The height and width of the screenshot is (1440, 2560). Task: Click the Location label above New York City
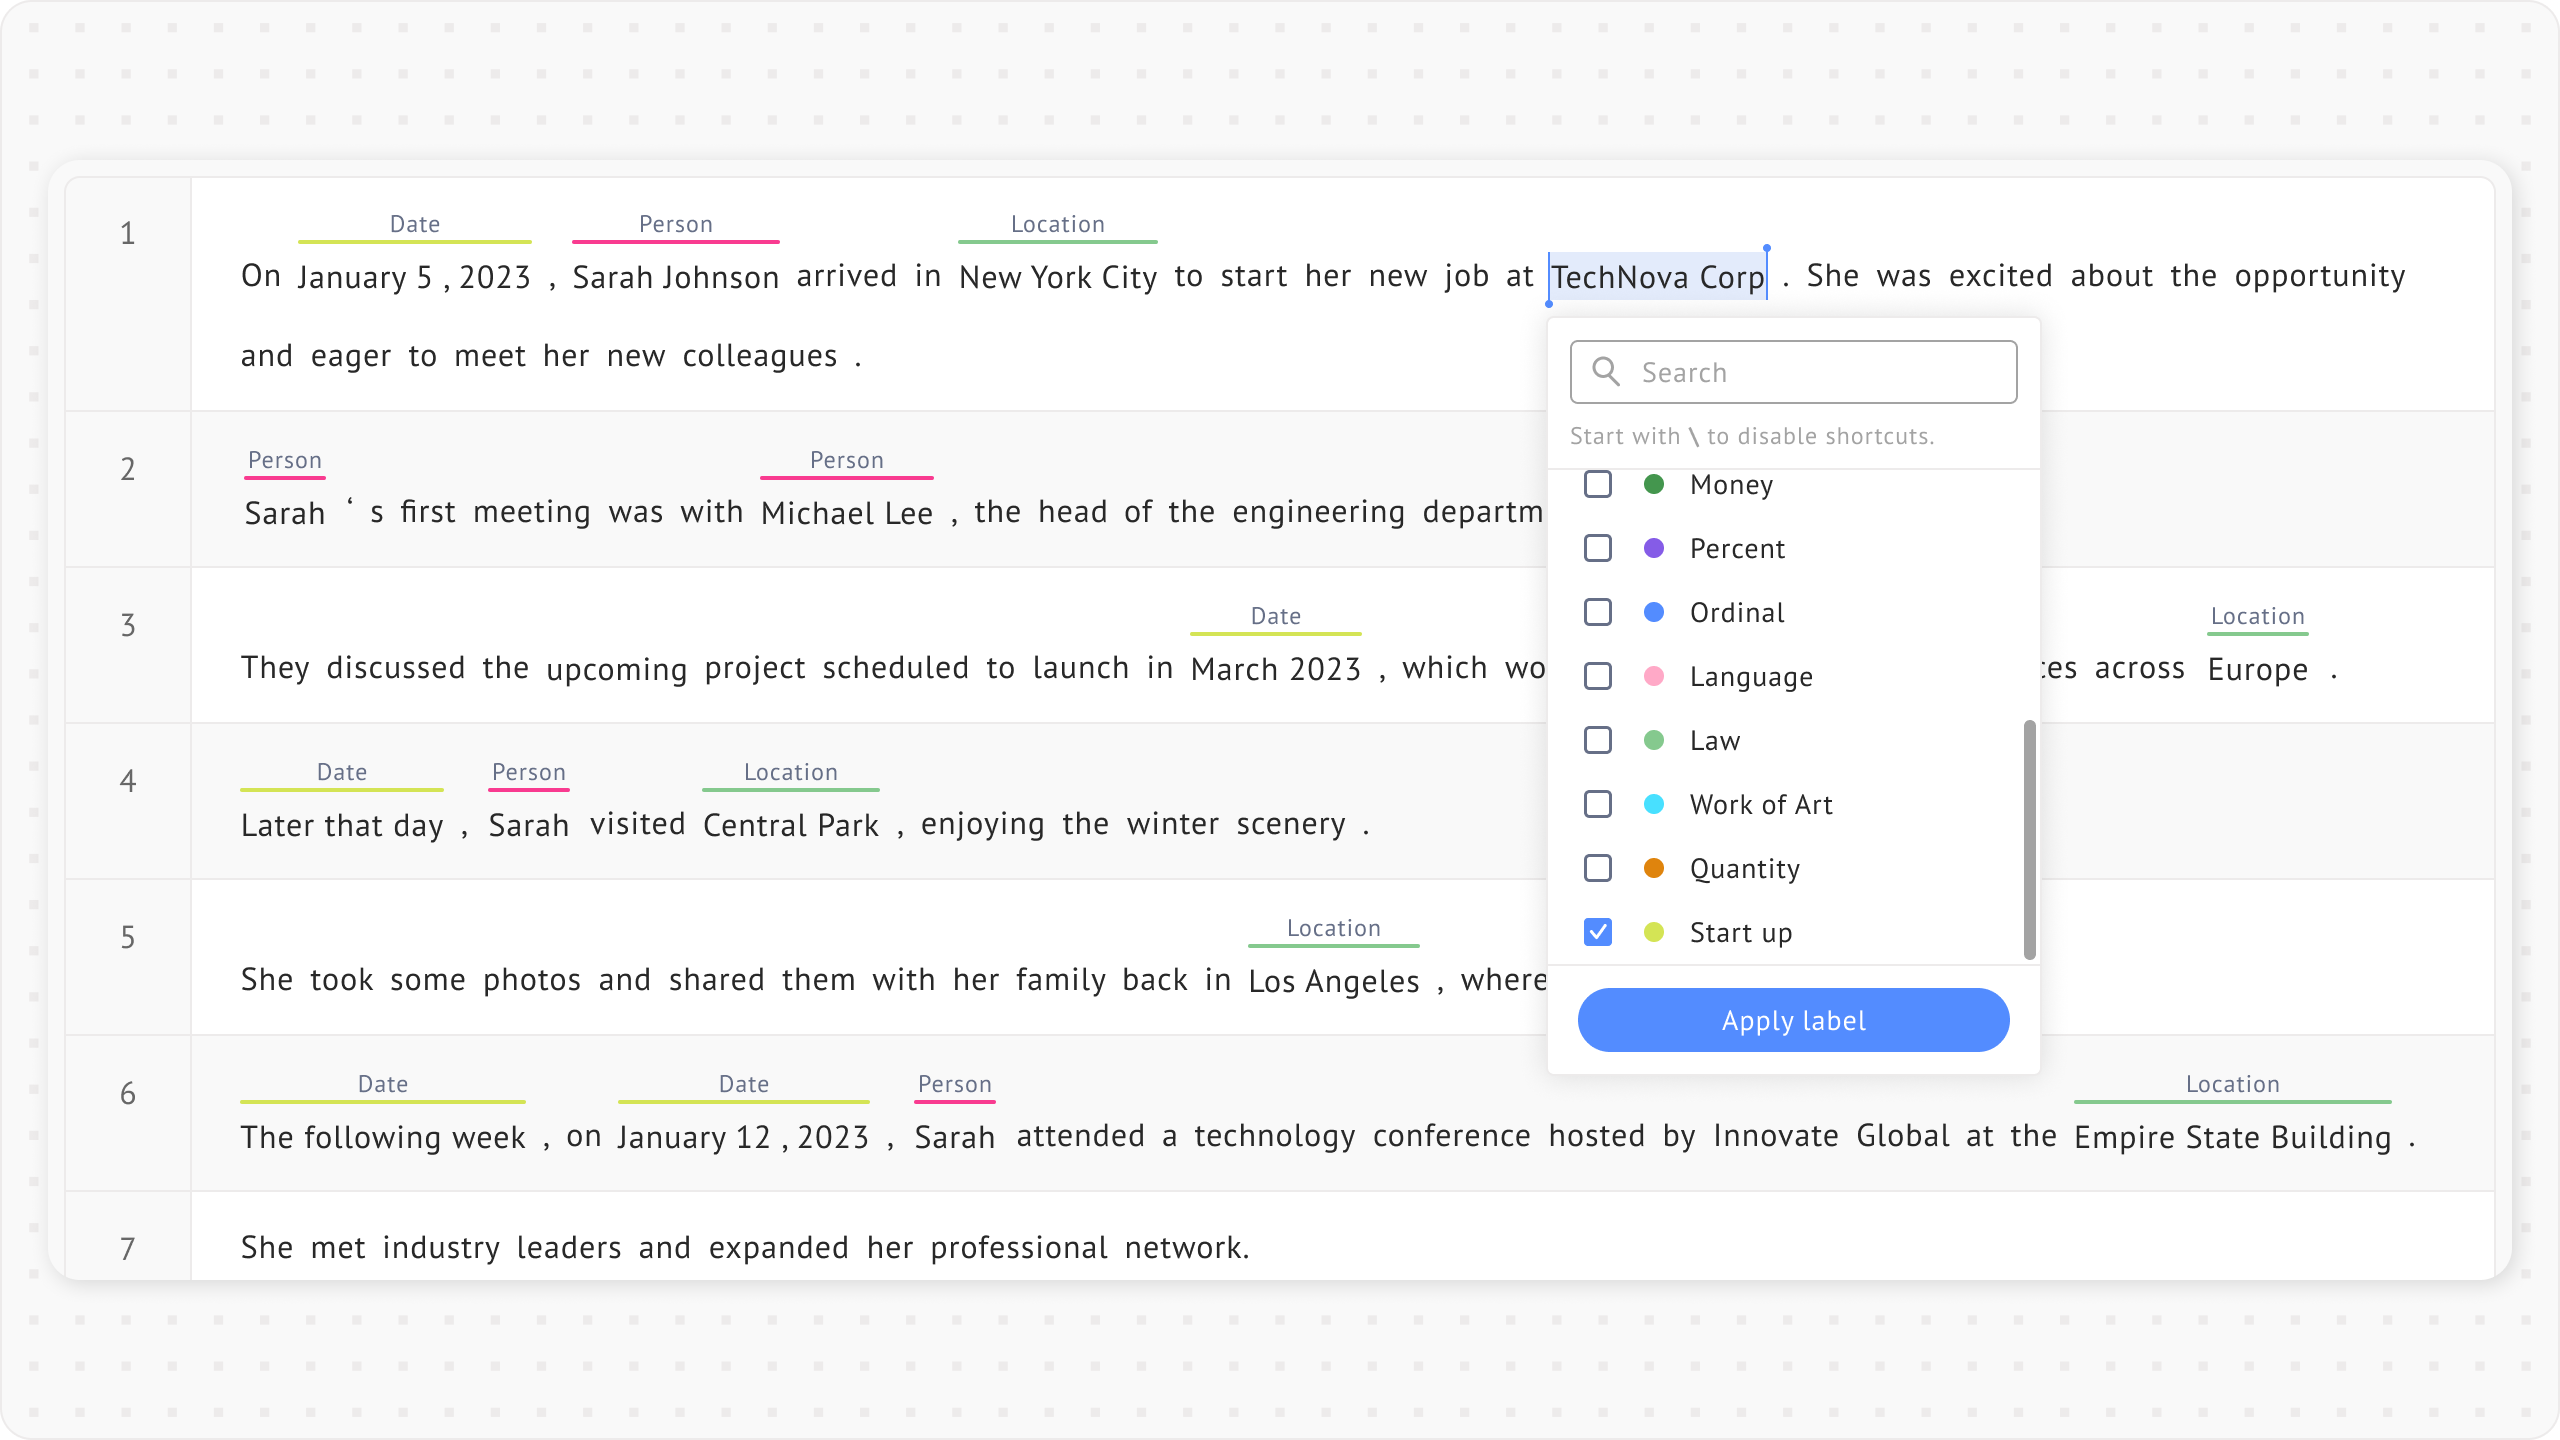1057,224
